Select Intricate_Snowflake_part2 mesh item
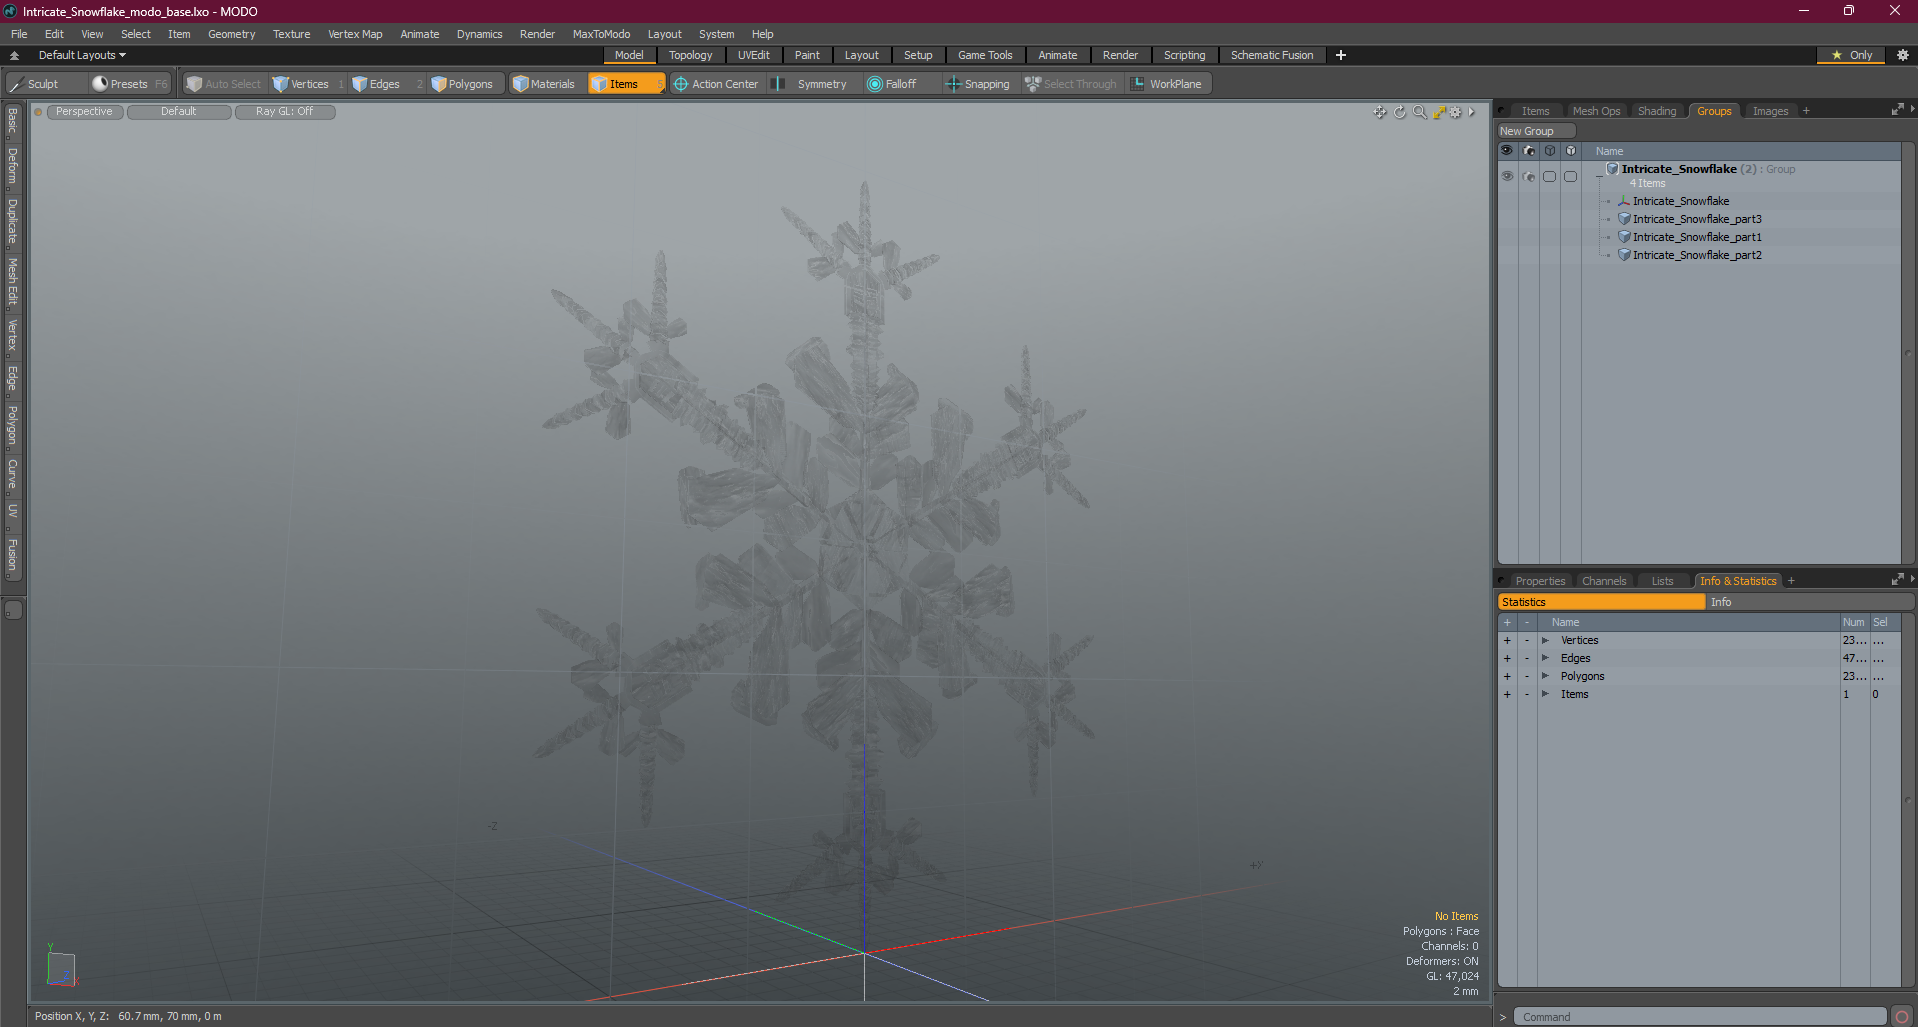 pyautogui.click(x=1697, y=255)
